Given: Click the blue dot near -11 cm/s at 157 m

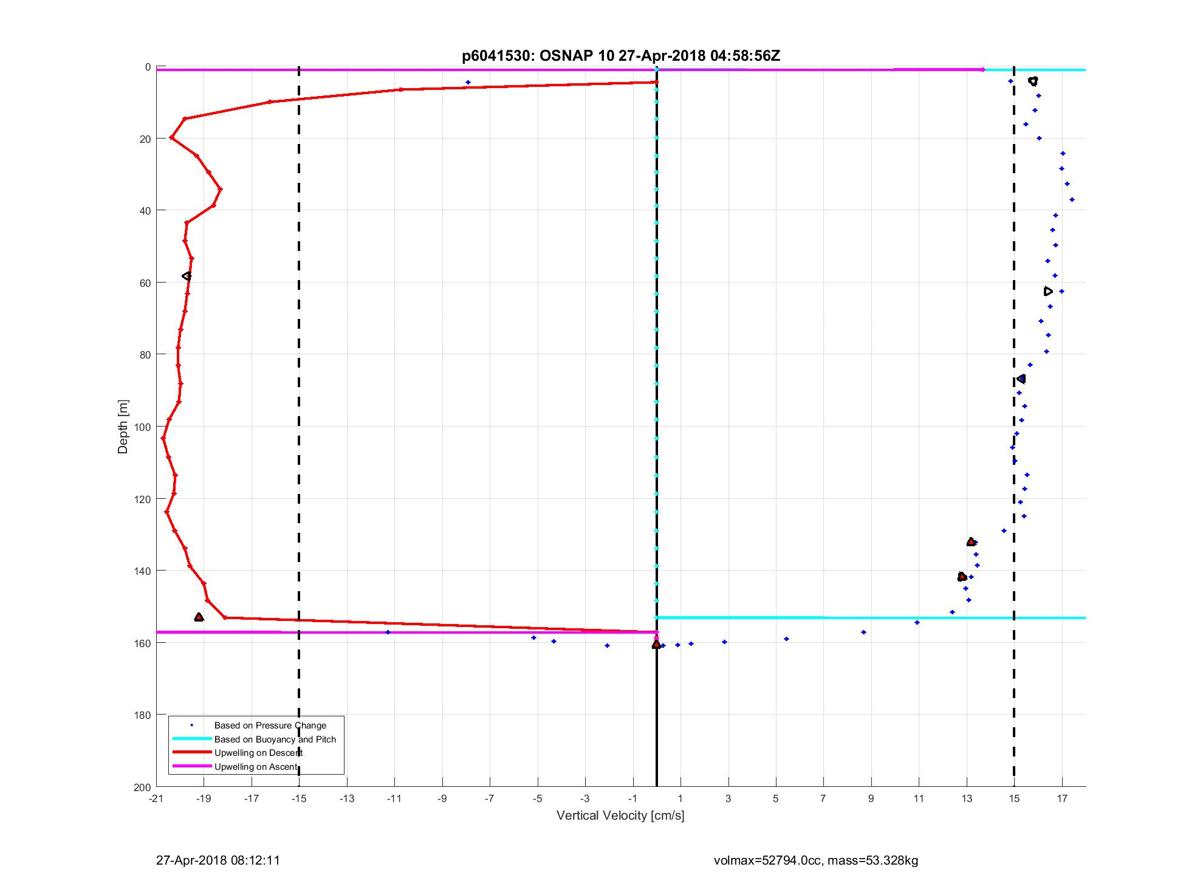Looking at the screenshot, I should [388, 632].
